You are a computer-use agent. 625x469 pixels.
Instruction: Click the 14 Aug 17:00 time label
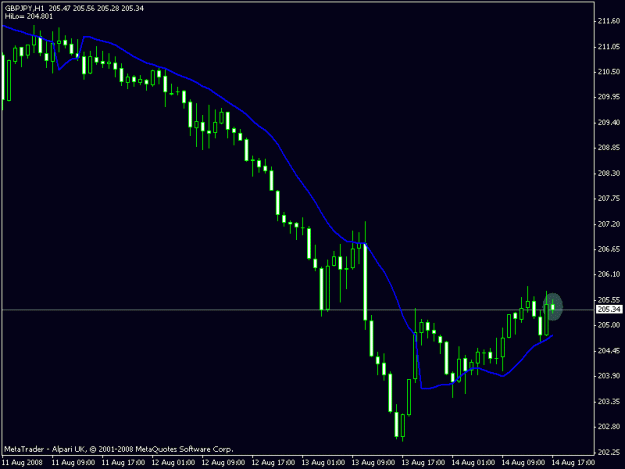(573, 462)
